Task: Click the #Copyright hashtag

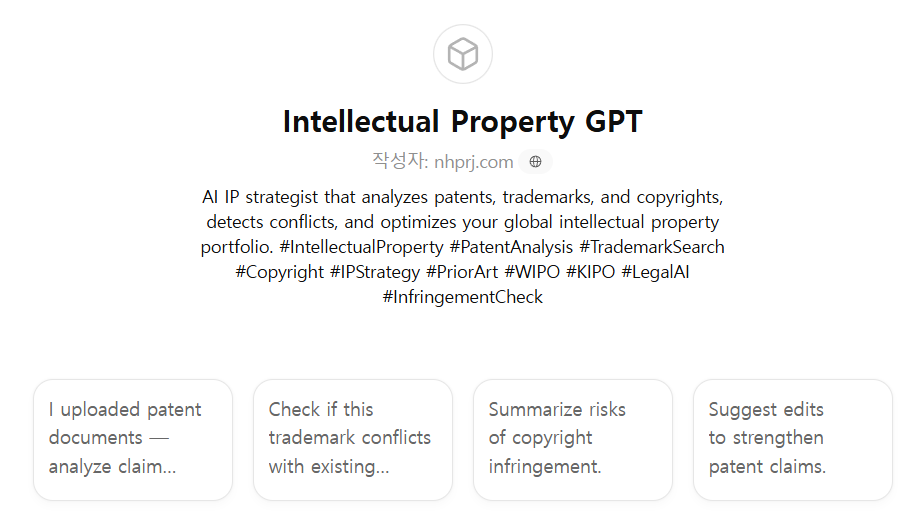Action: click(279, 272)
